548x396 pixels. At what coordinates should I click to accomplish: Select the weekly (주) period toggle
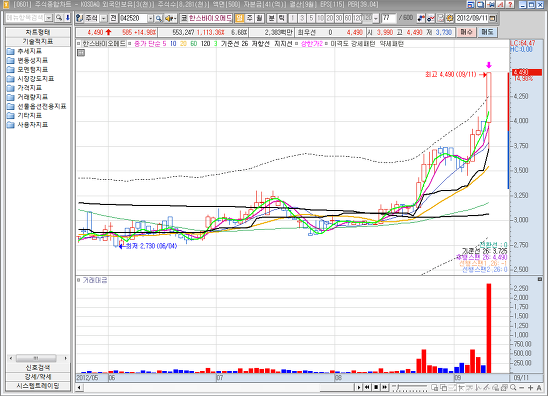250,18
